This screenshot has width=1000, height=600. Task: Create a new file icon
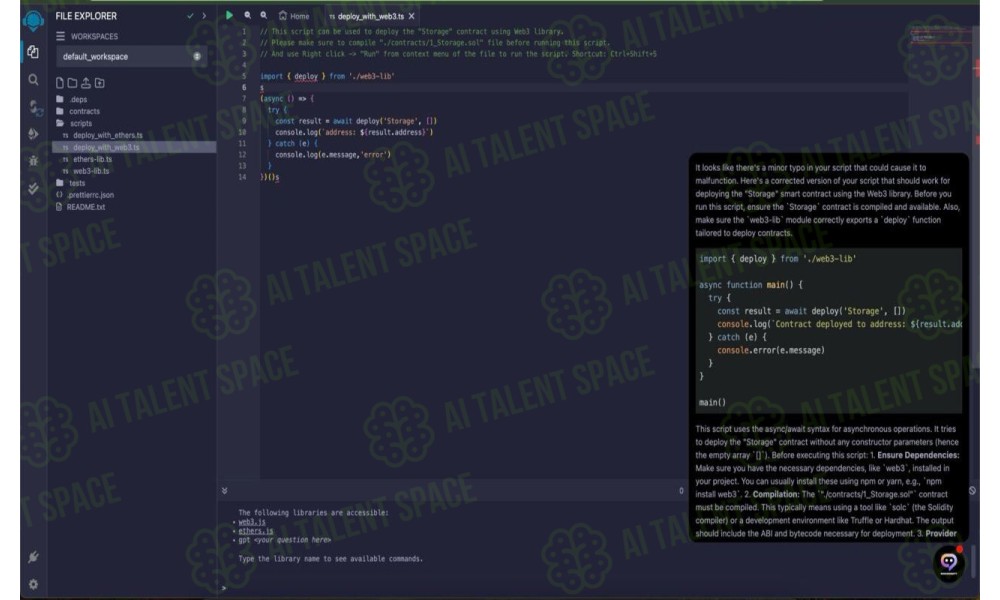point(59,83)
